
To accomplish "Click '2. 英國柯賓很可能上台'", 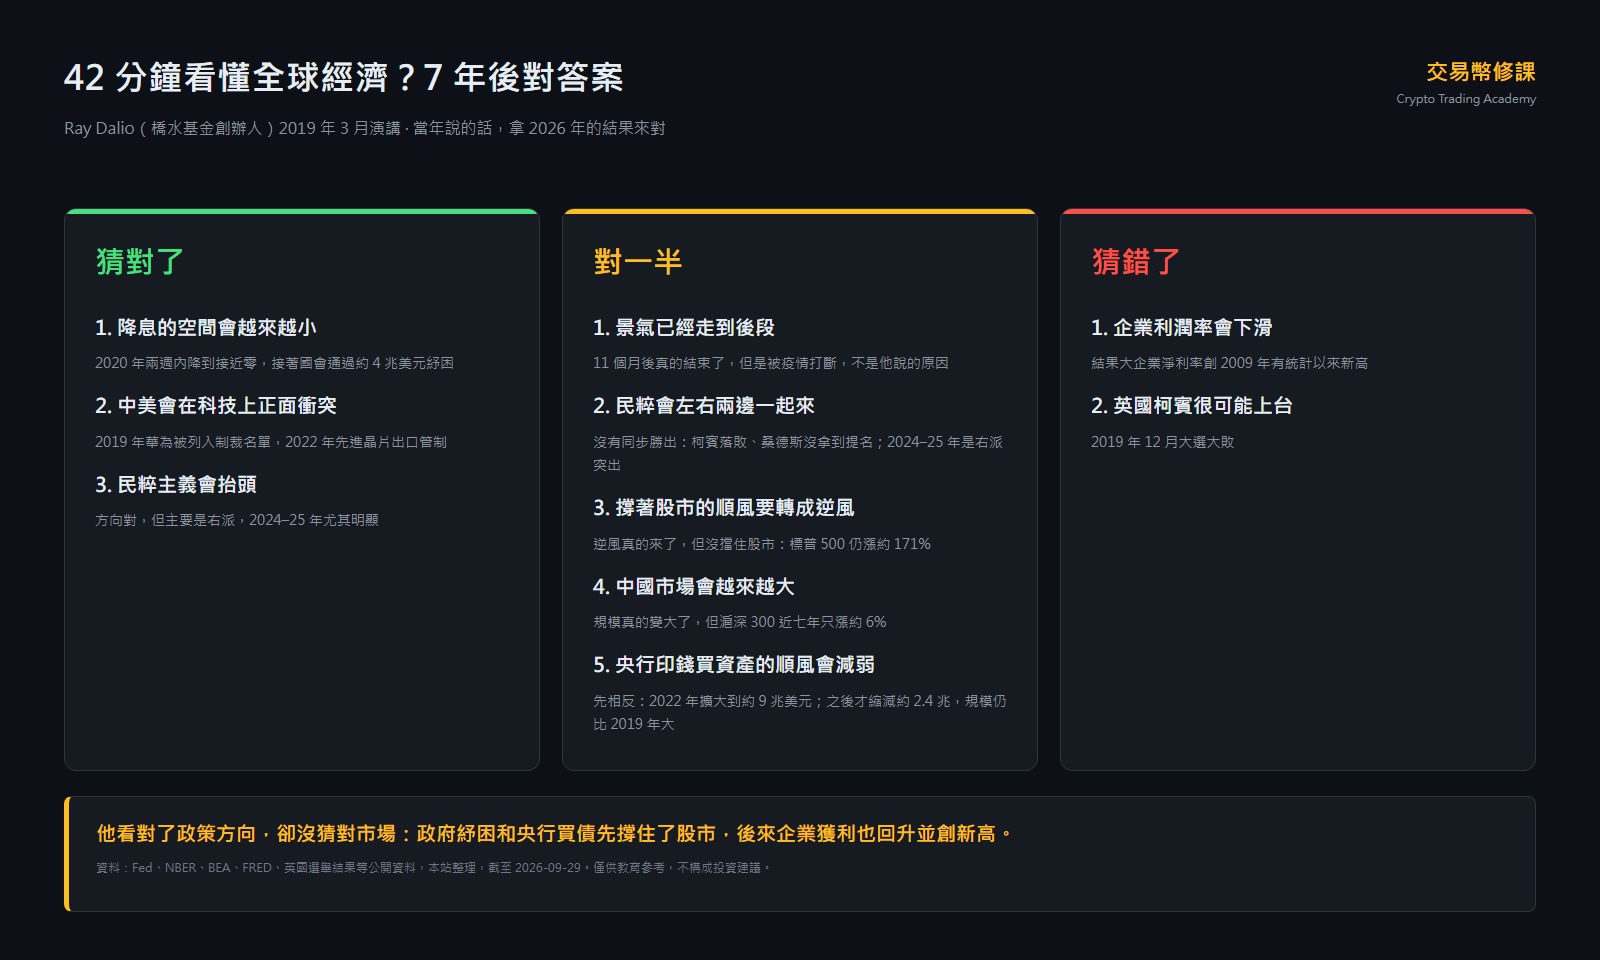I will point(1192,406).
